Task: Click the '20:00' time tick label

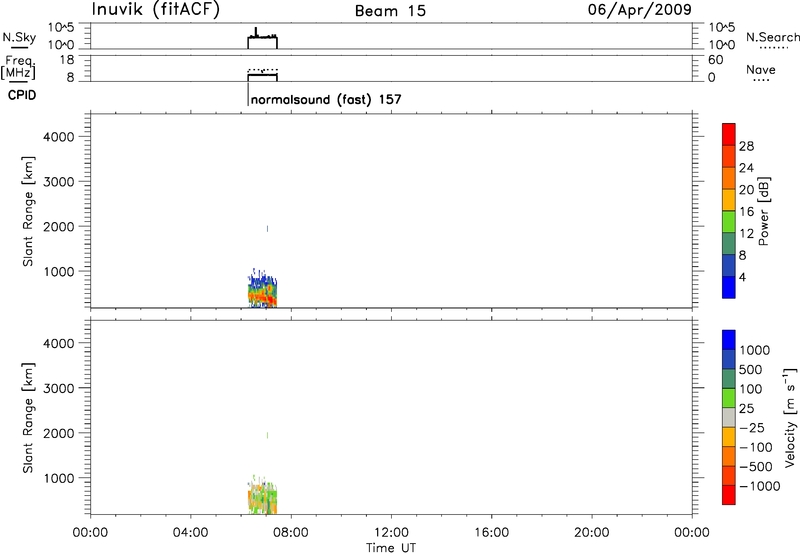Action: point(591,533)
